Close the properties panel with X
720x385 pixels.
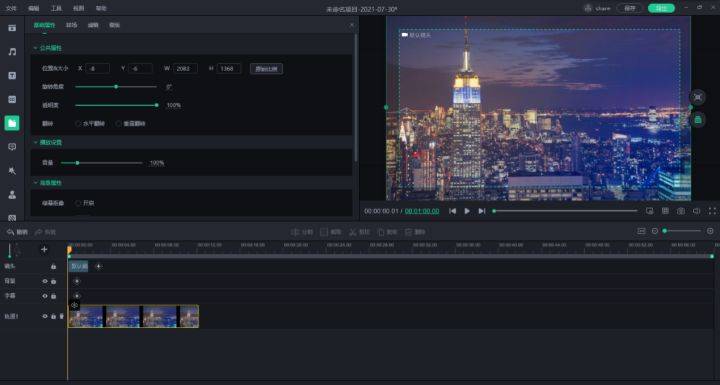pyautogui.click(x=352, y=25)
